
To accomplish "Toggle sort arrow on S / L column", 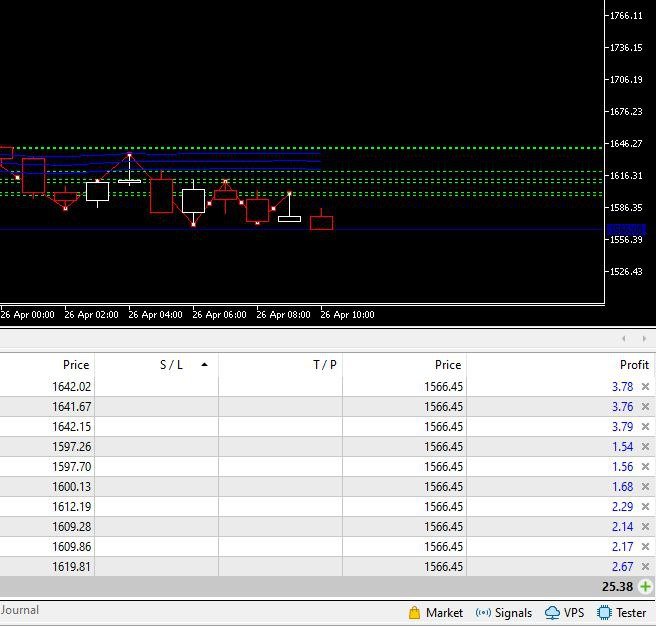I will (x=205, y=365).
